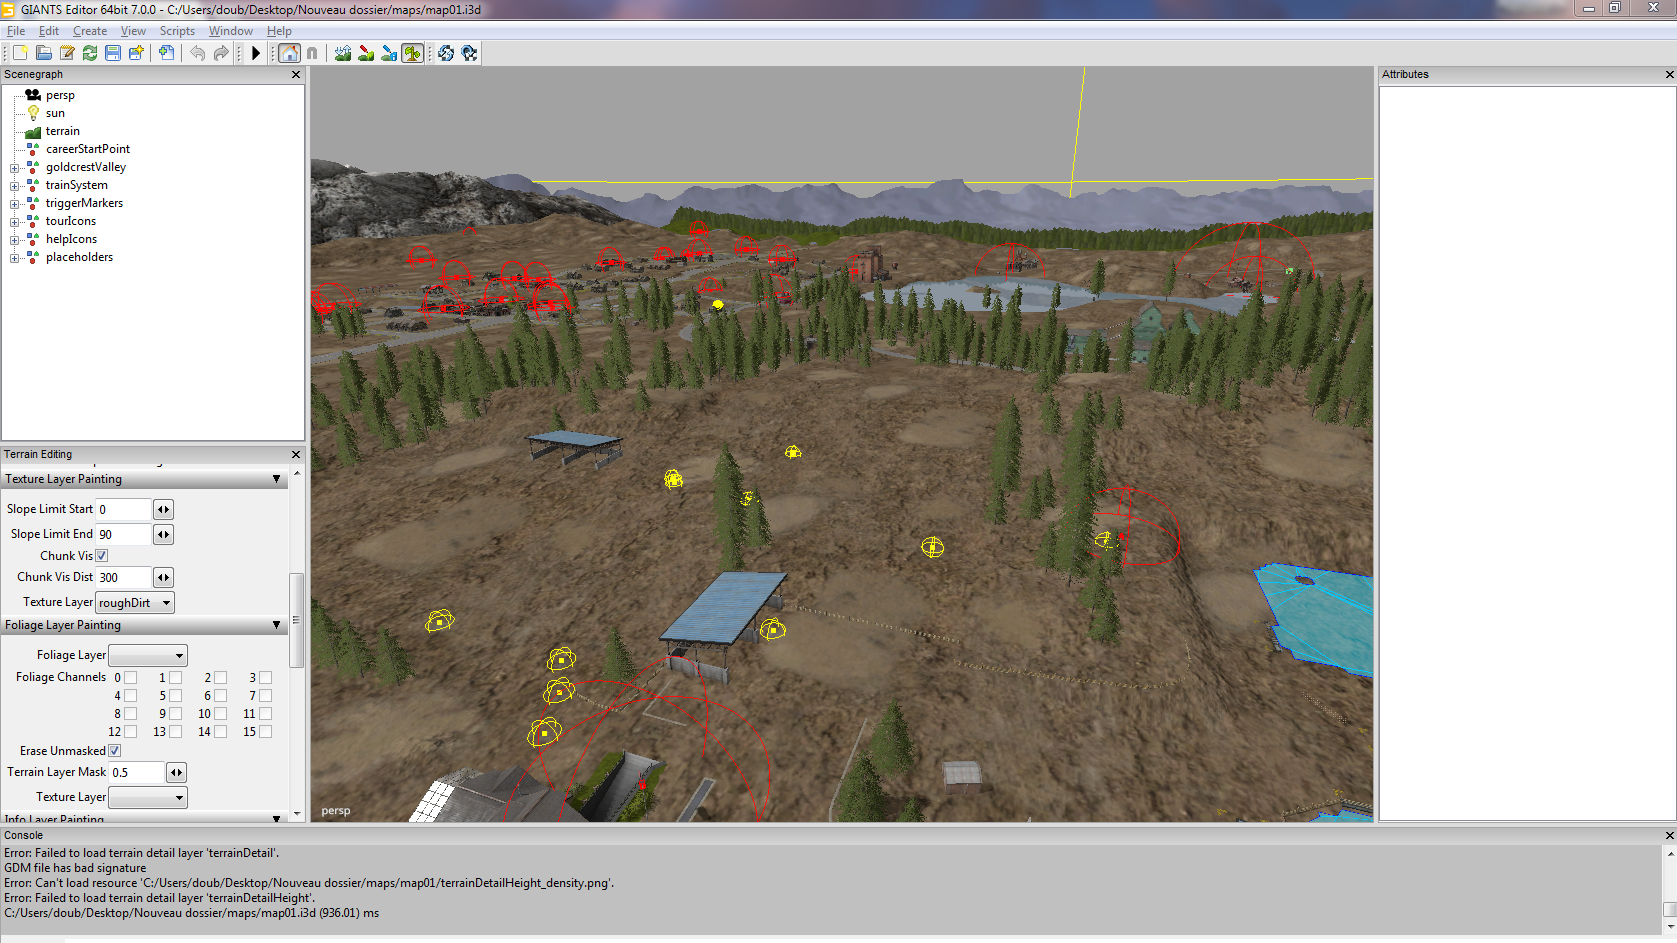Enable foliage channel 11 checkbox
This screenshot has height=943, width=1677.
point(265,713)
